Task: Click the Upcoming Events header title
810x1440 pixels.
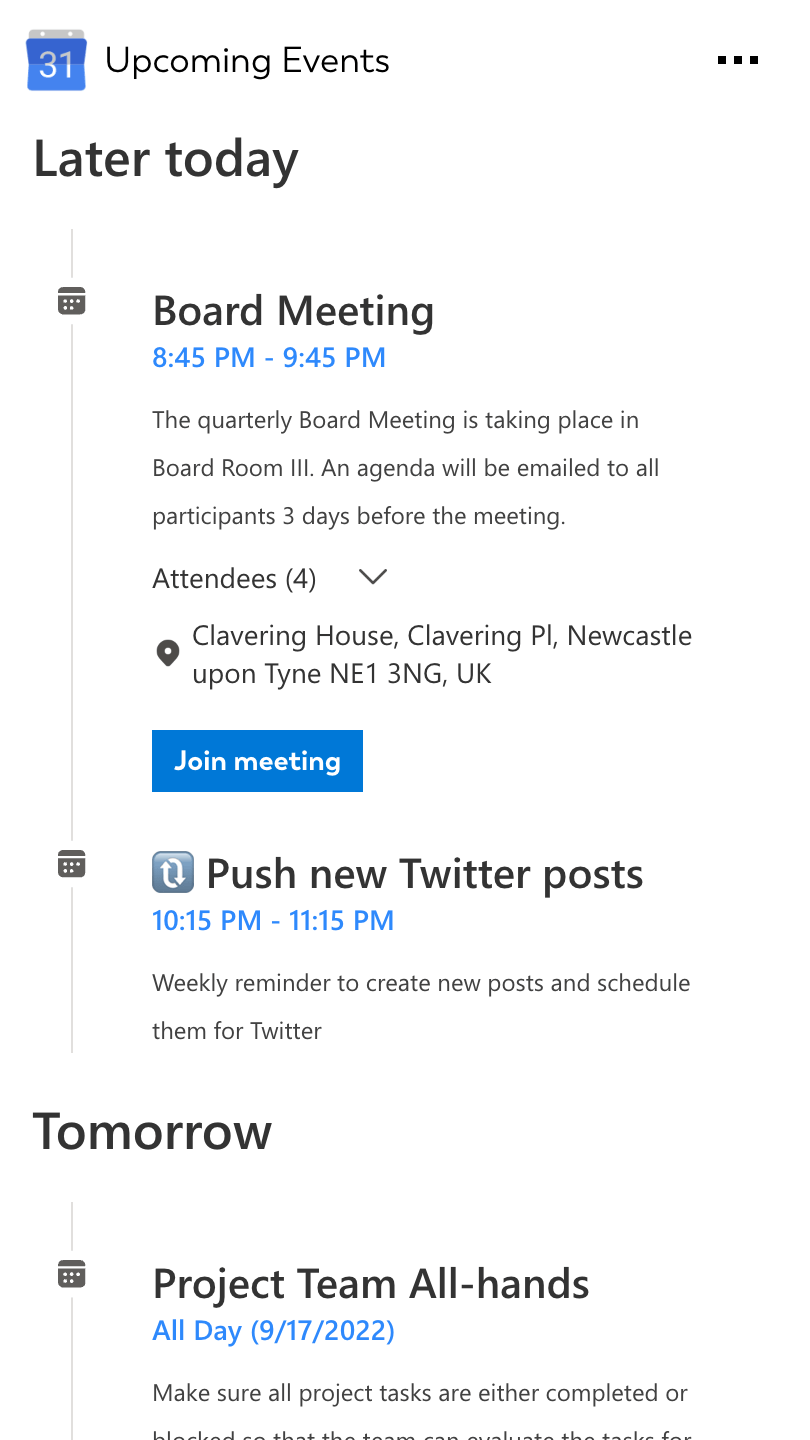Action: (x=247, y=61)
